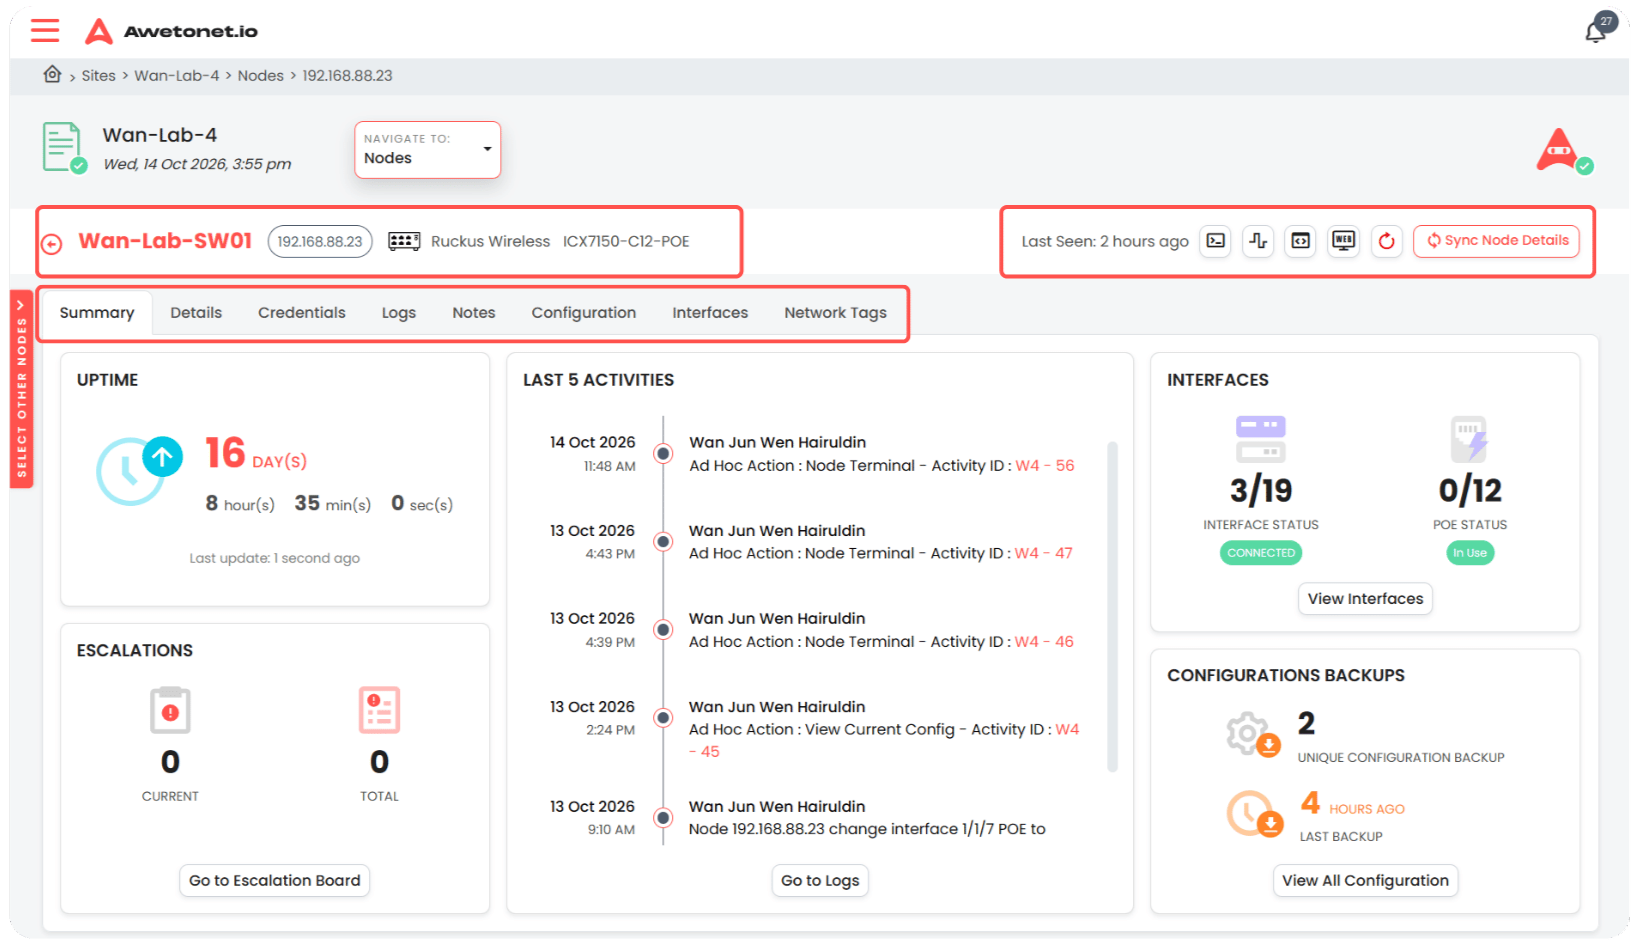Select the Configuration tab
Screen dimensions: 1637x946
[584, 313]
